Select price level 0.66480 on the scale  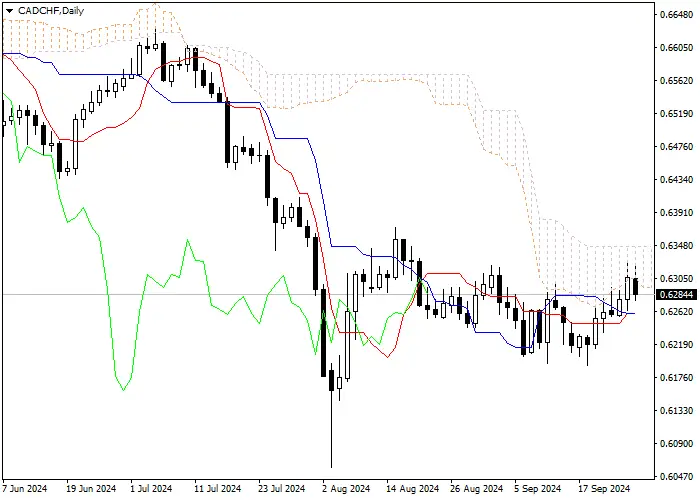coord(677,15)
